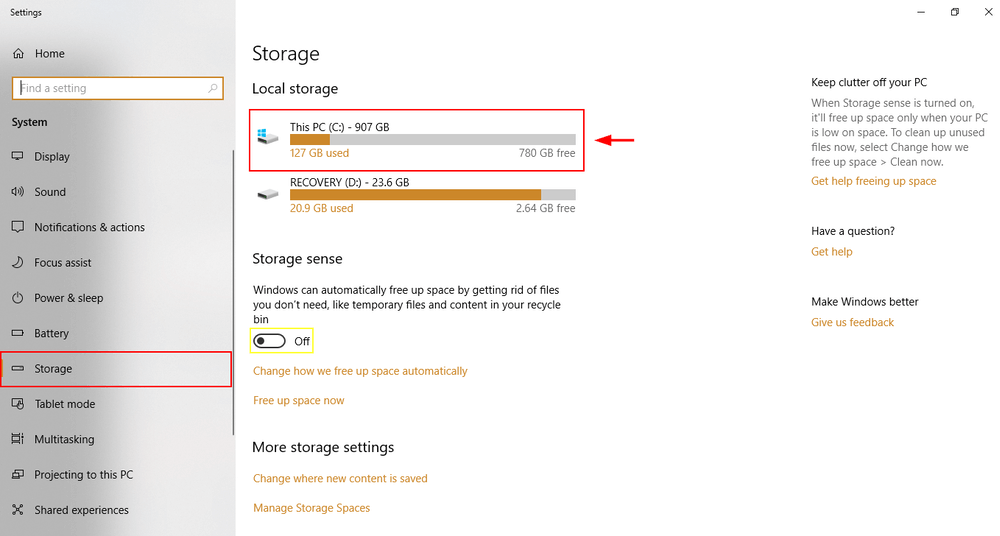The width and height of the screenshot is (1000, 536).
Task: Open Shared experiences settings
Action: coord(81,510)
